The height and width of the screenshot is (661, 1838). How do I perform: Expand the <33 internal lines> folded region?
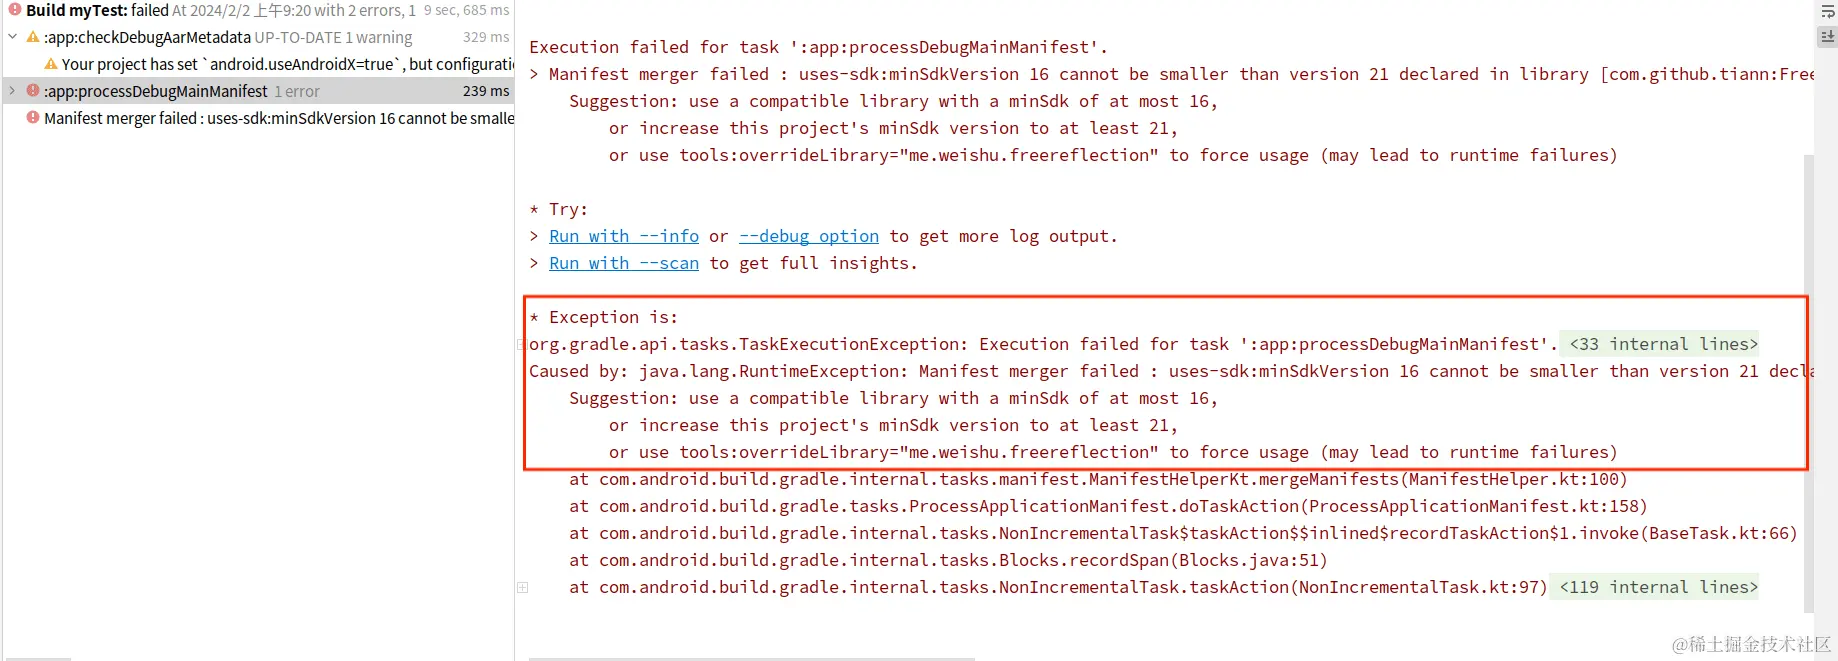pyautogui.click(x=1659, y=344)
